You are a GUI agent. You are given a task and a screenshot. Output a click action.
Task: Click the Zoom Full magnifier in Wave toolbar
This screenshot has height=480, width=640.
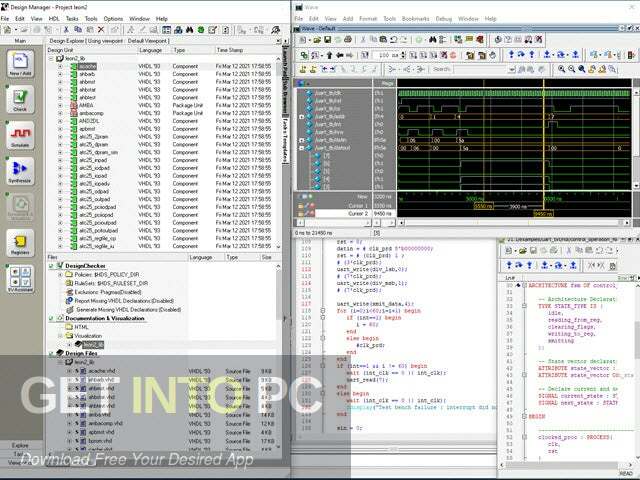[582, 69]
